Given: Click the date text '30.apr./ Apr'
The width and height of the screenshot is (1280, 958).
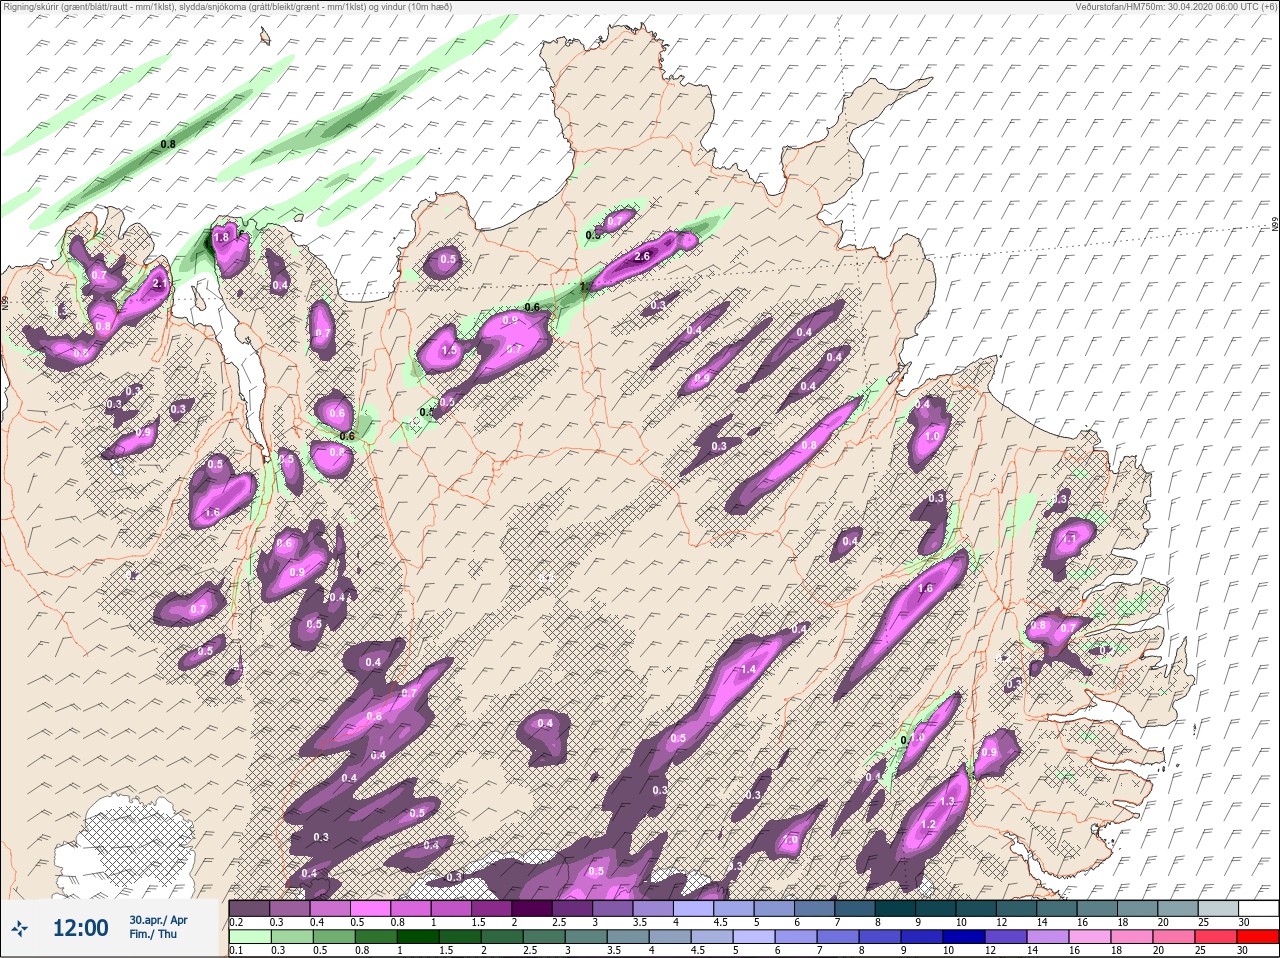Looking at the screenshot, I should pyautogui.click(x=158, y=920).
